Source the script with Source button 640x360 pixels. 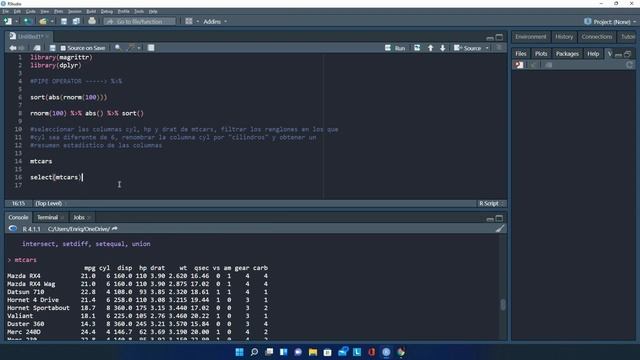(x=468, y=48)
